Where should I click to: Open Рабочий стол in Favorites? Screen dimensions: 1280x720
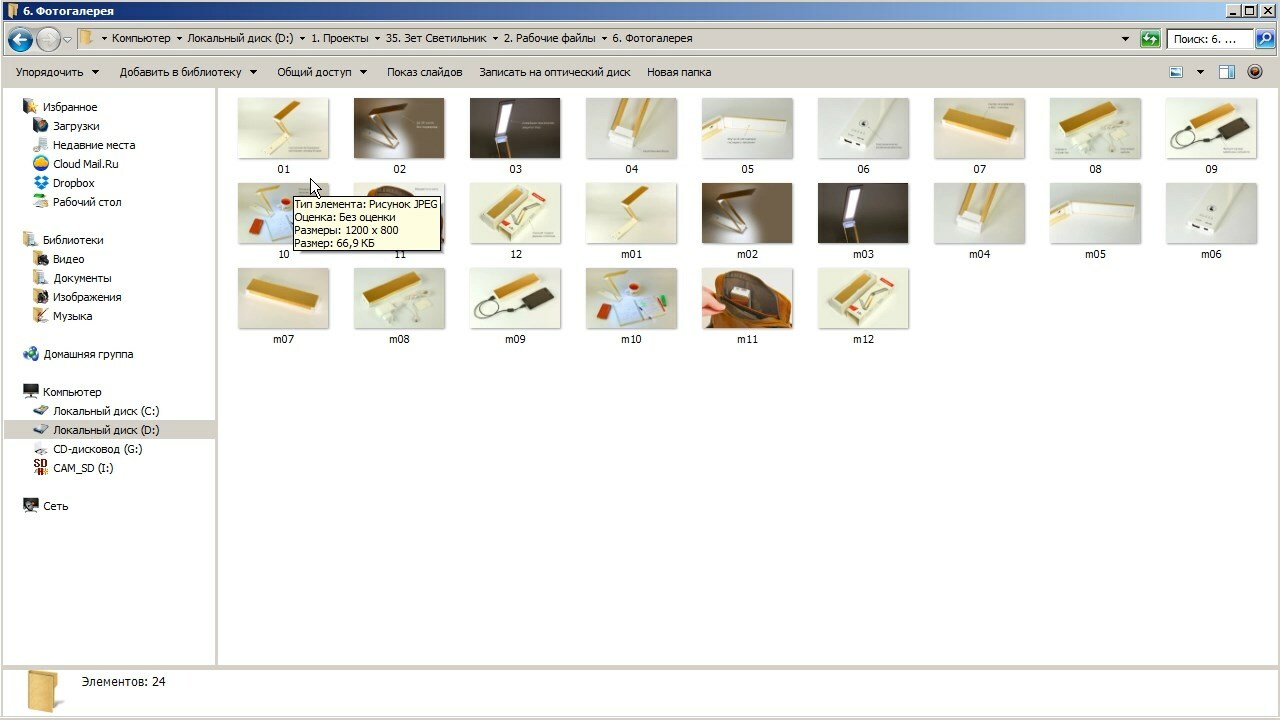tap(87, 202)
